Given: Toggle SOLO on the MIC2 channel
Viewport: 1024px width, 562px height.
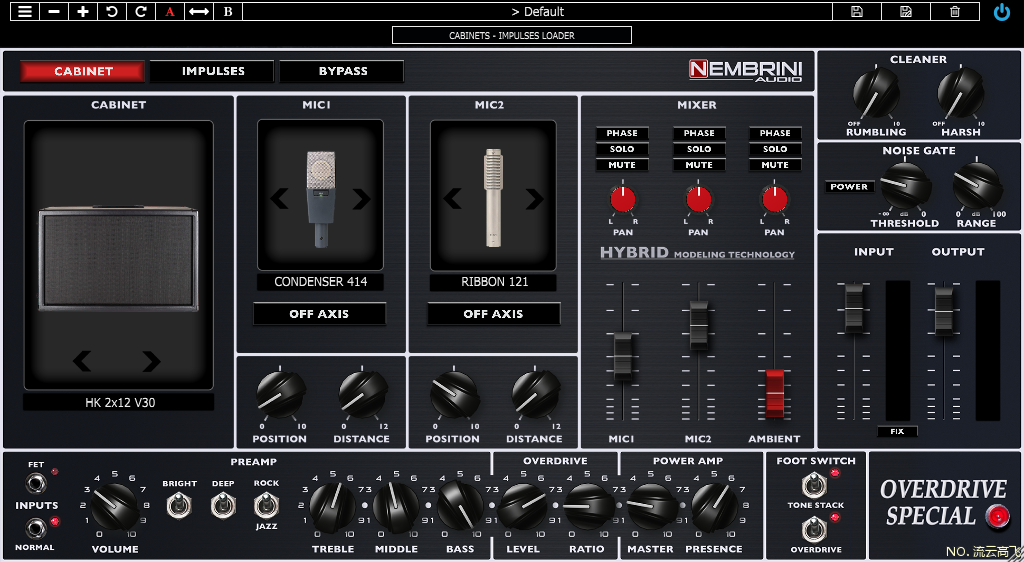Looking at the screenshot, I should (x=699, y=149).
